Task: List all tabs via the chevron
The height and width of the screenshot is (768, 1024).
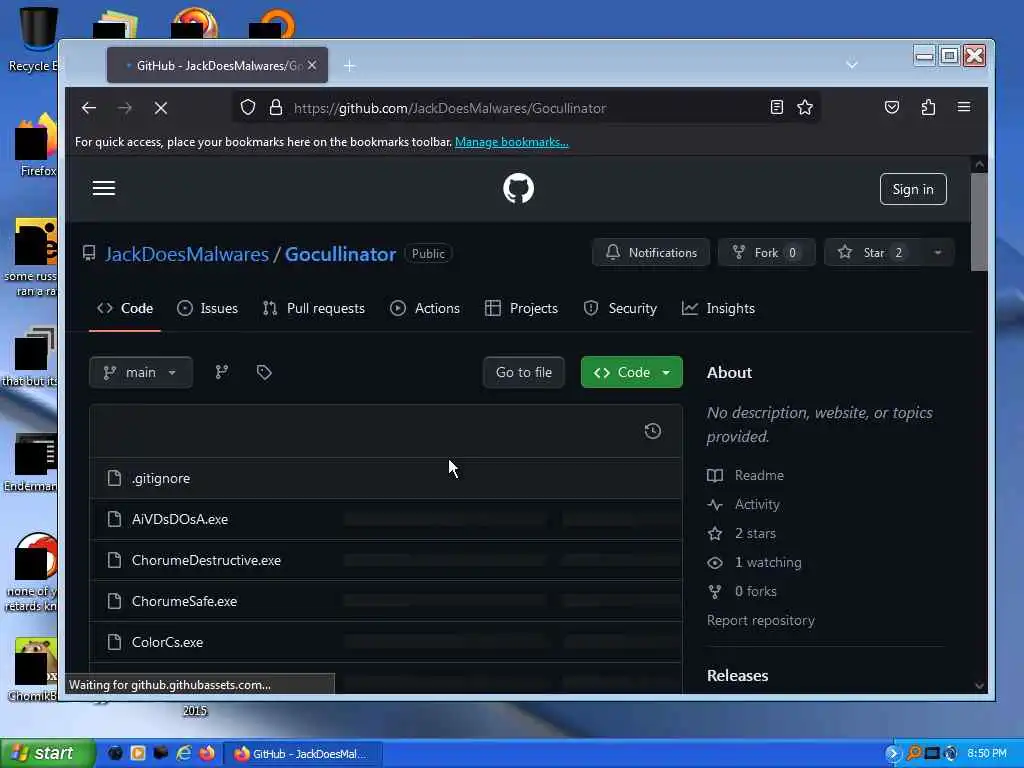Action: point(852,65)
